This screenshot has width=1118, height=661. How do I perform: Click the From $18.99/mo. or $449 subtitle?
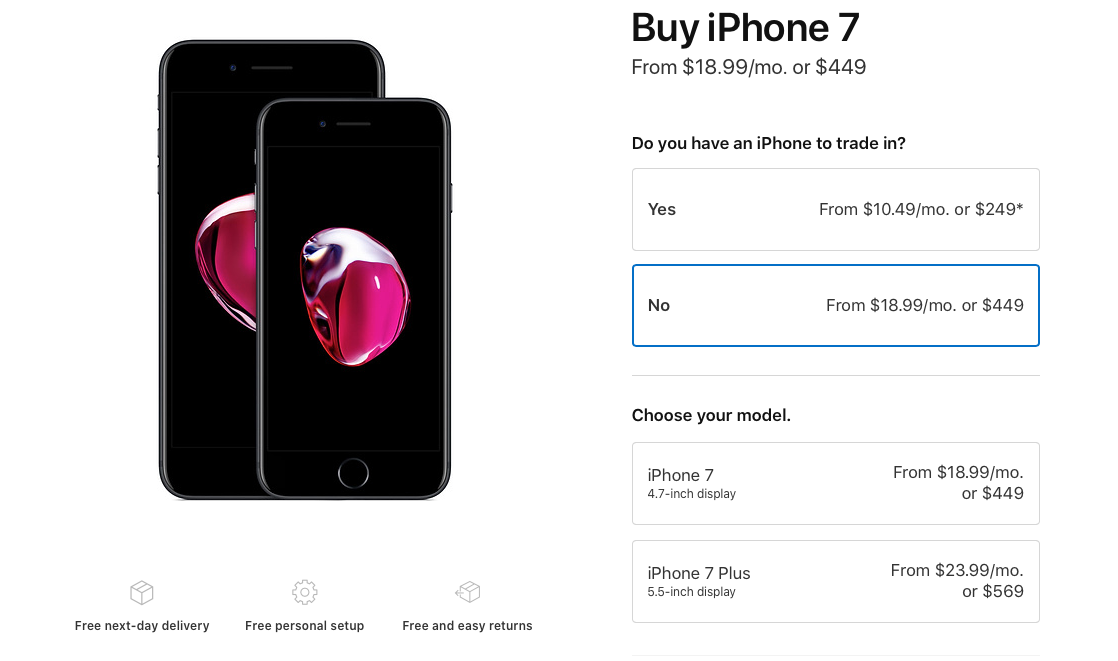coord(748,68)
